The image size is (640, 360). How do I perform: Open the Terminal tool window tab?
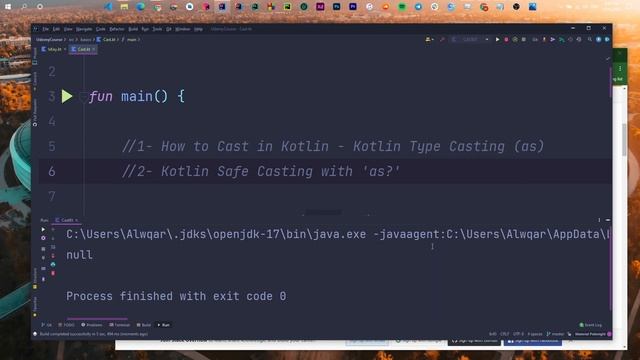pos(120,325)
